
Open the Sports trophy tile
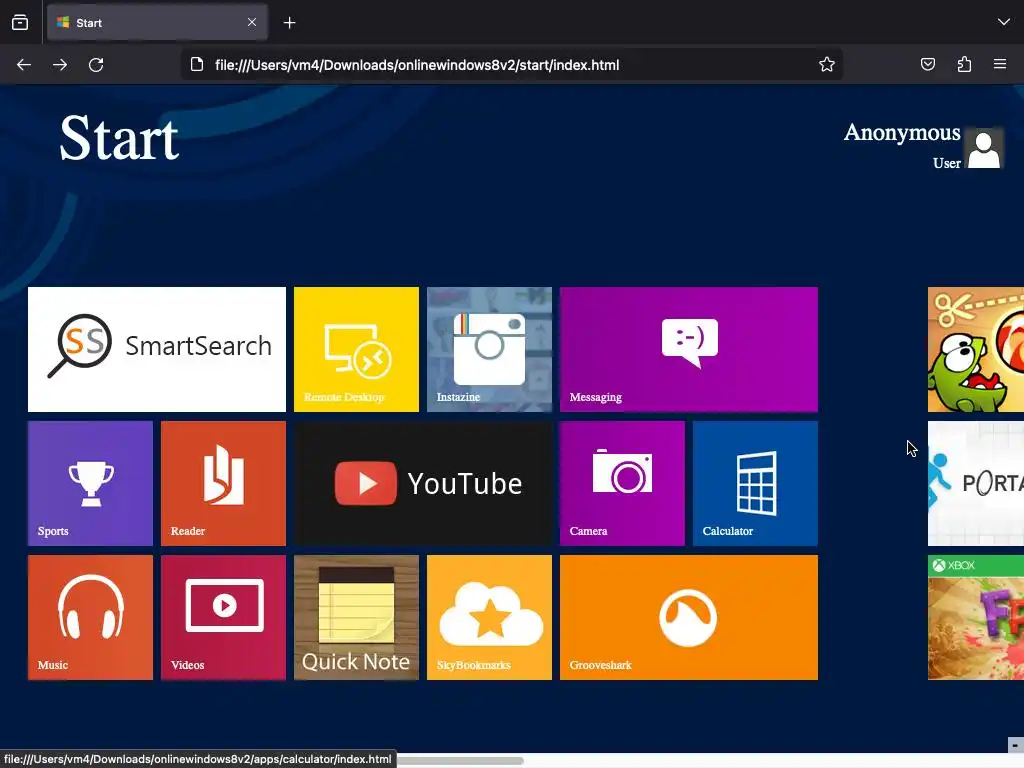90,483
